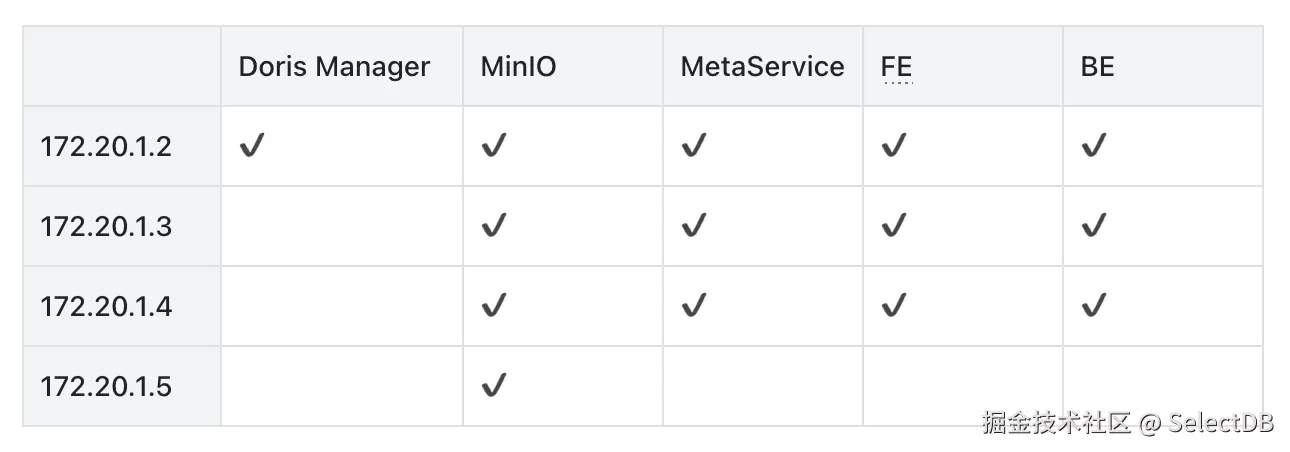Click the empty Doris Manager cell for 172.20.1.4

coord(342,306)
